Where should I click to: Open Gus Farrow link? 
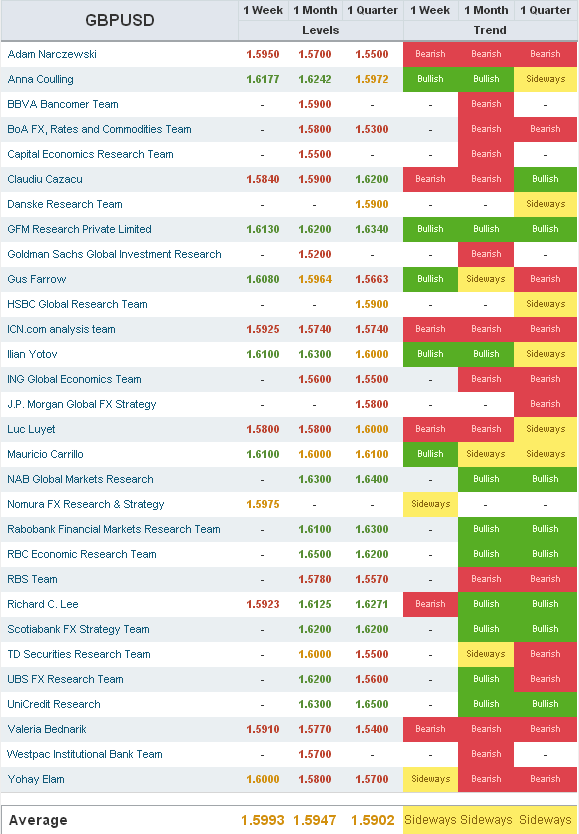[37, 279]
